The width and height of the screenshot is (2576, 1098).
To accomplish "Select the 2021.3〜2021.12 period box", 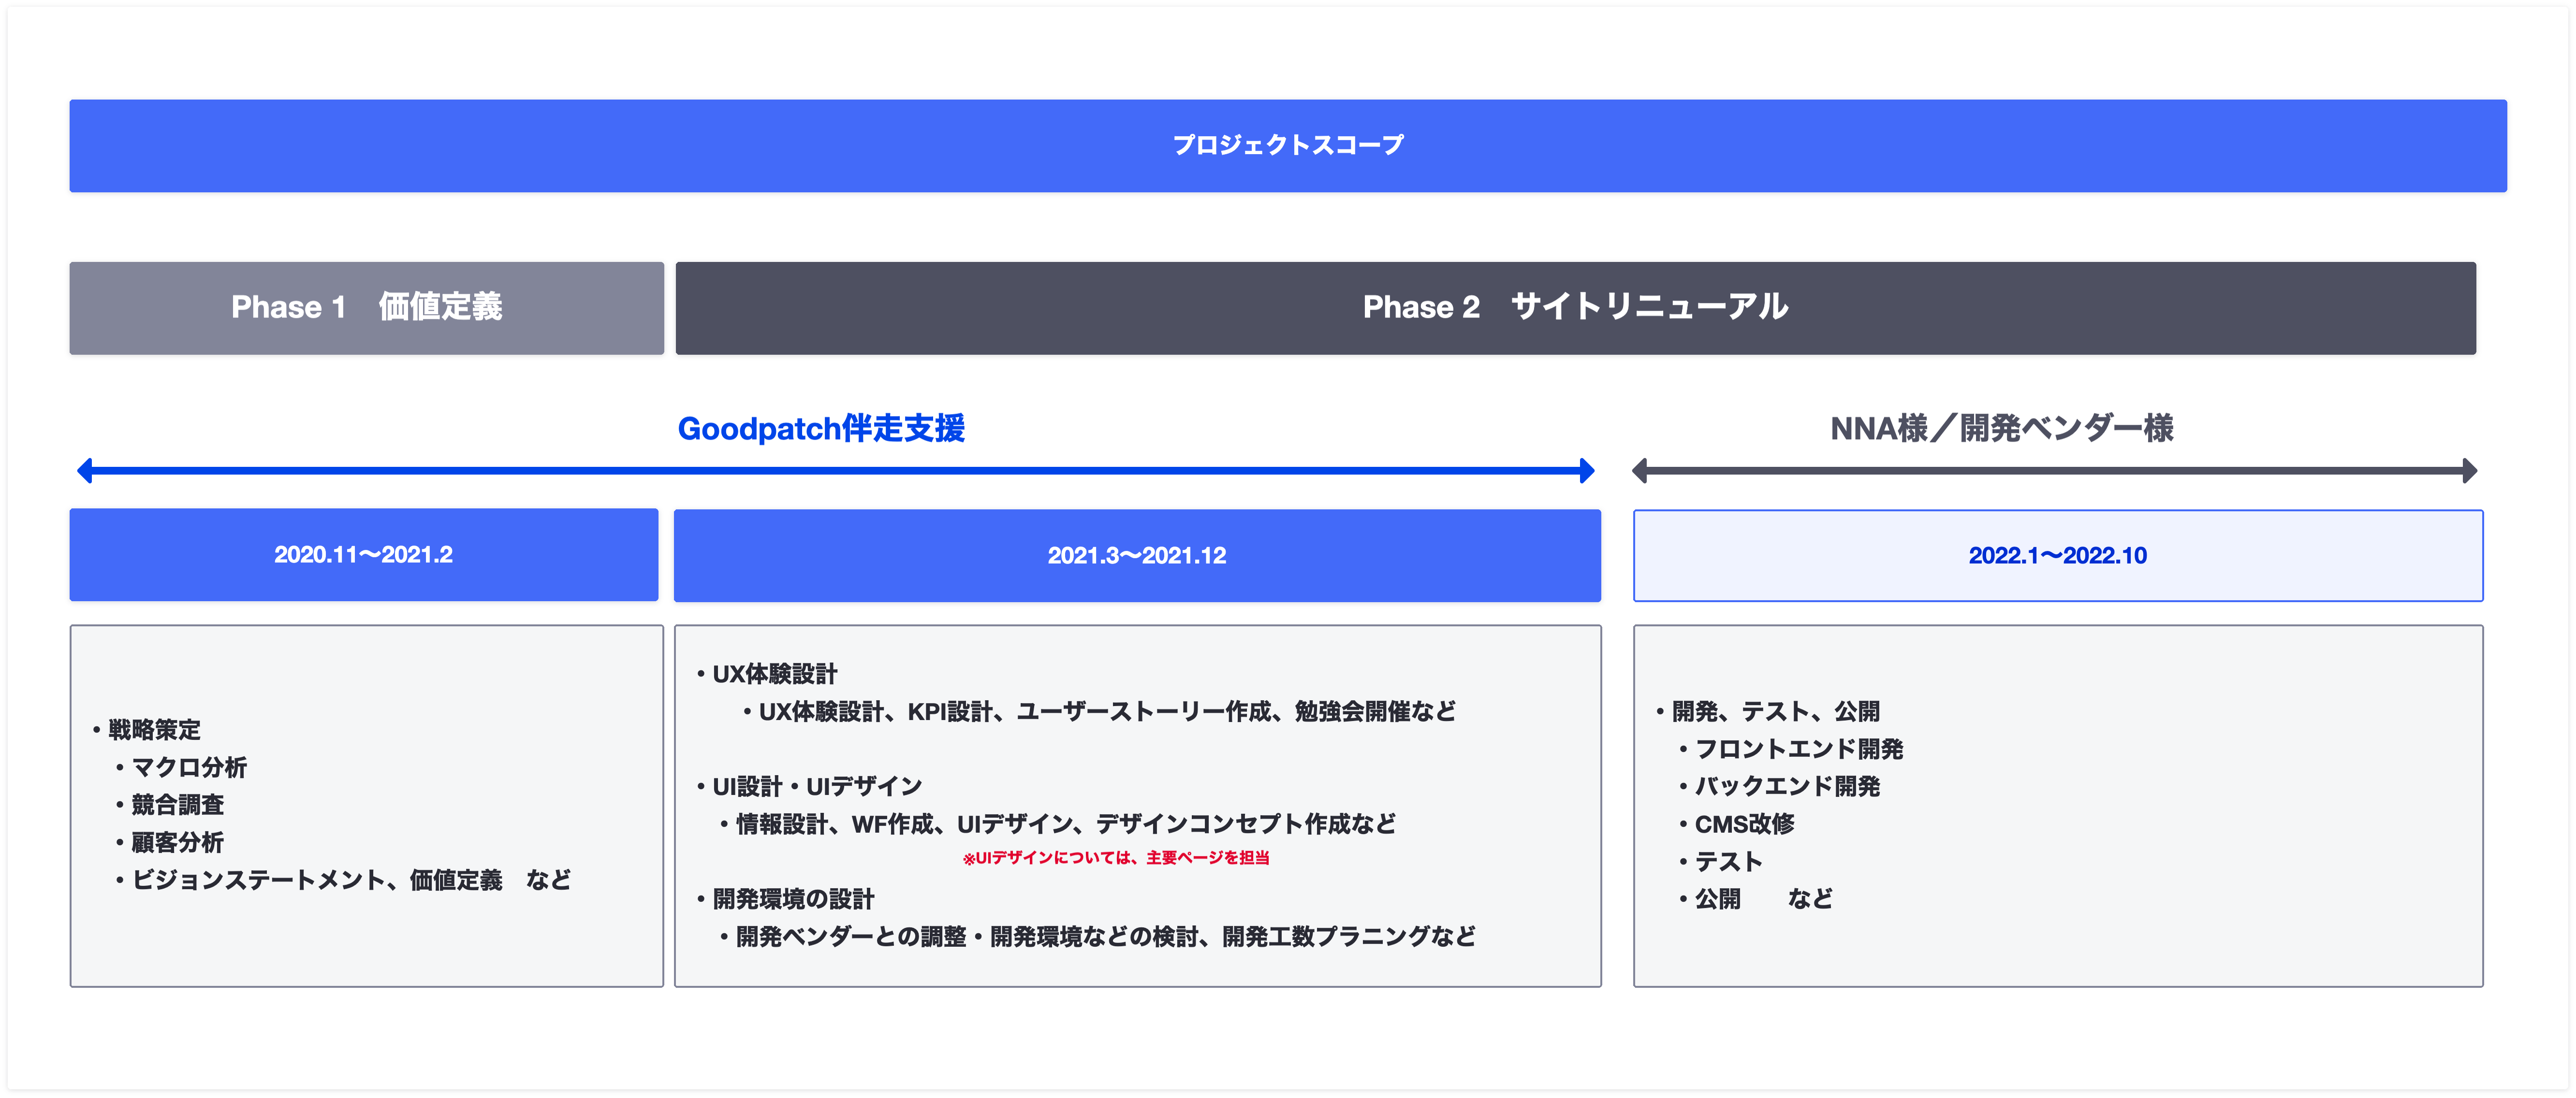I will tap(1137, 556).
